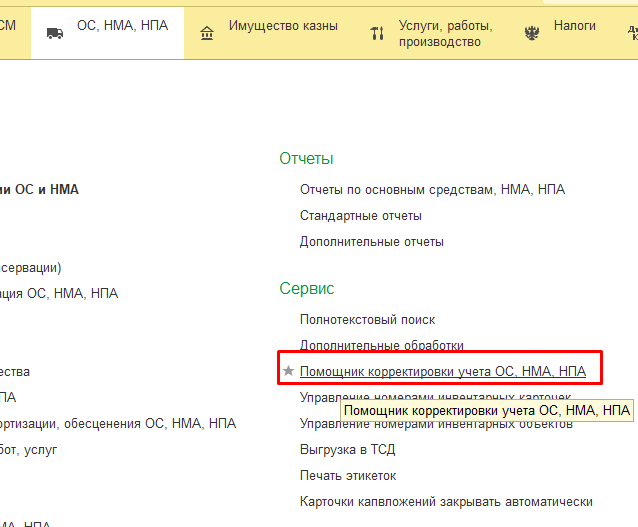Click the bank building icon for Имущество казны

click(x=207, y=33)
